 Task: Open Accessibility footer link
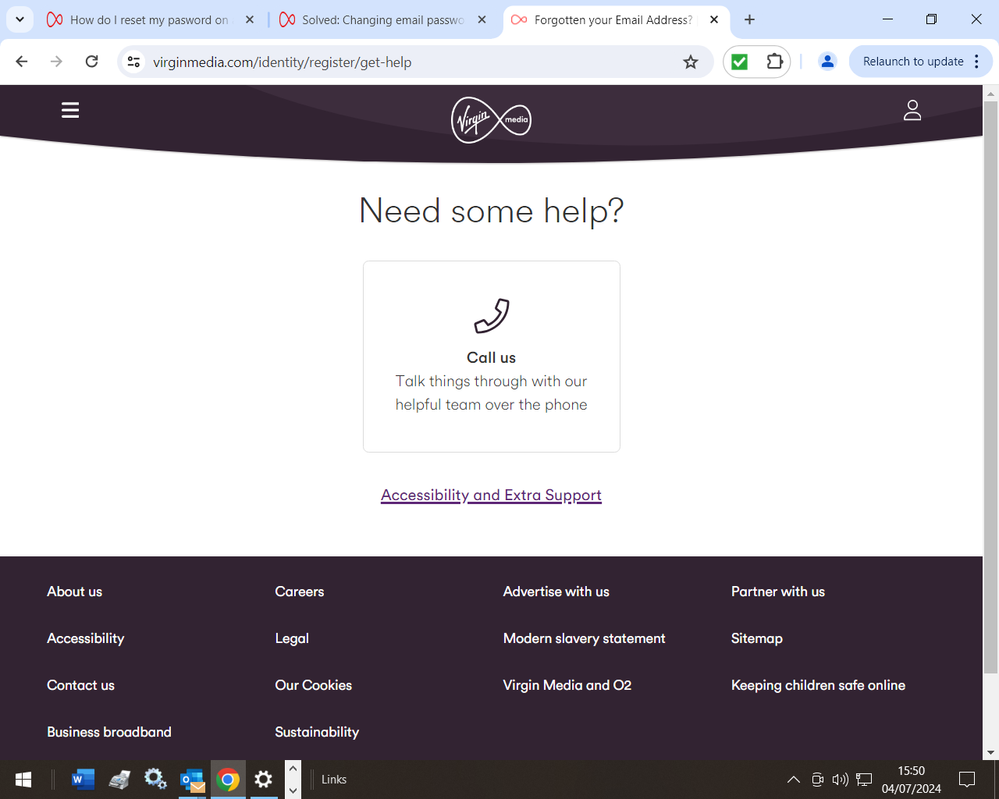[x=85, y=638]
